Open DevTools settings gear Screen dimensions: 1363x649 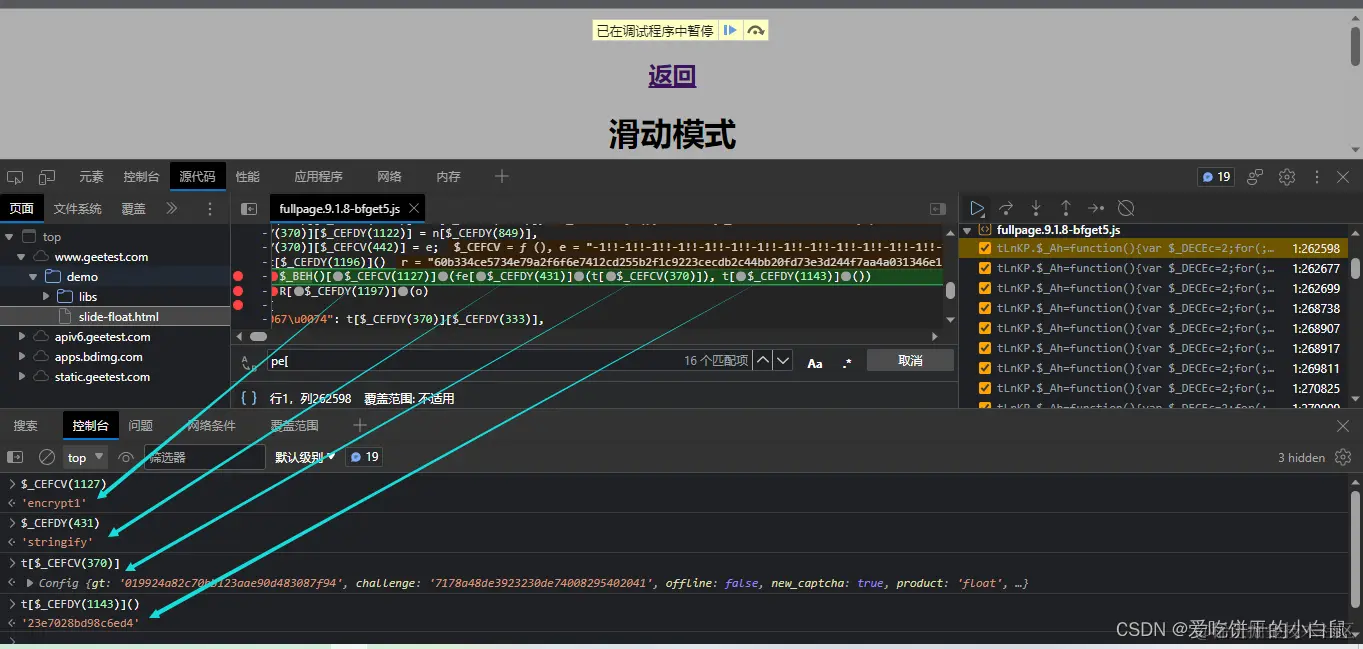(x=1287, y=177)
